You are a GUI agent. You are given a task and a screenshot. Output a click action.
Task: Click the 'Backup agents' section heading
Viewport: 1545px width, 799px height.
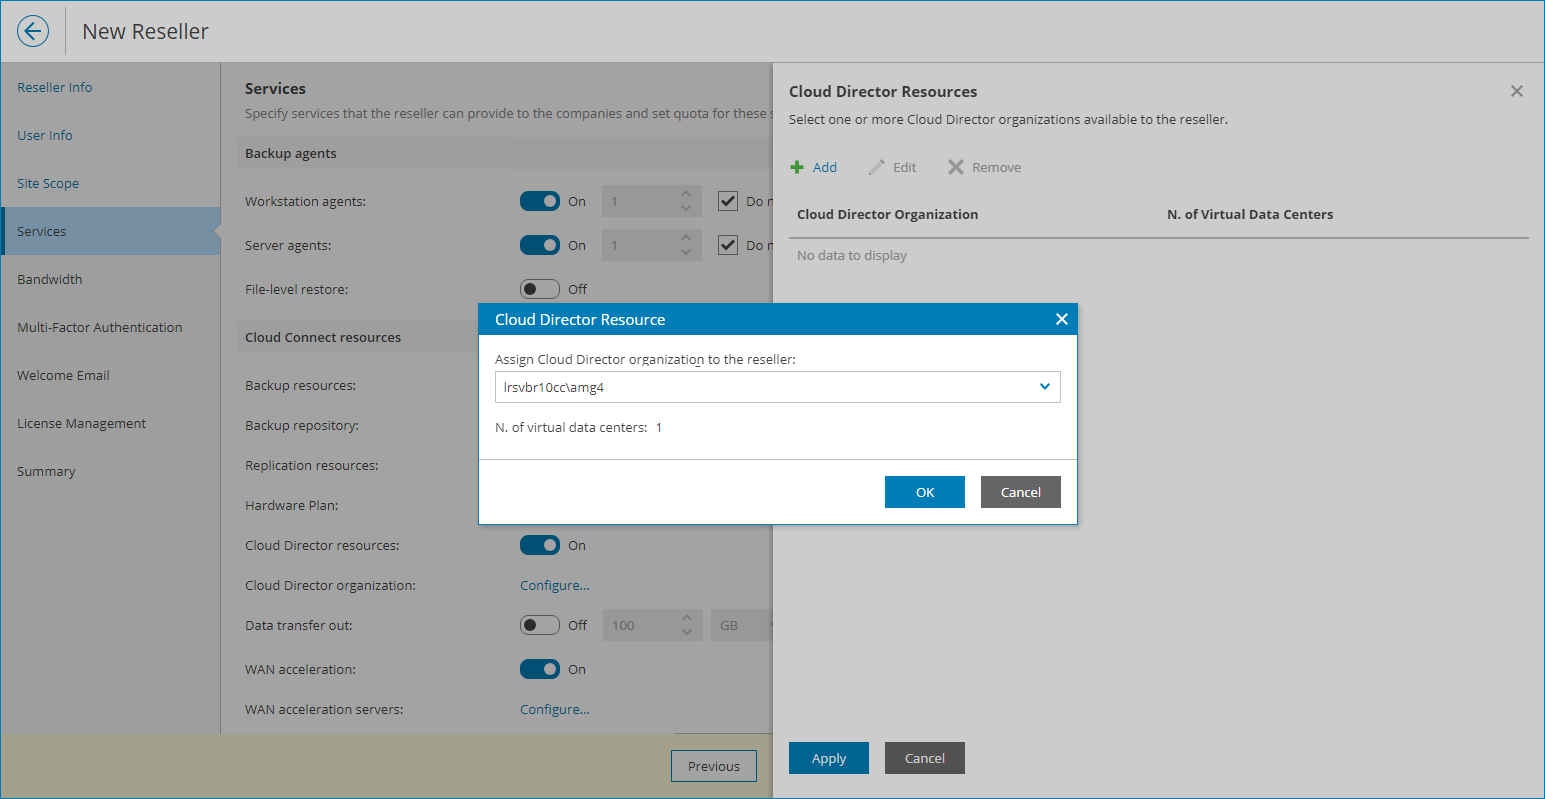tap(291, 153)
